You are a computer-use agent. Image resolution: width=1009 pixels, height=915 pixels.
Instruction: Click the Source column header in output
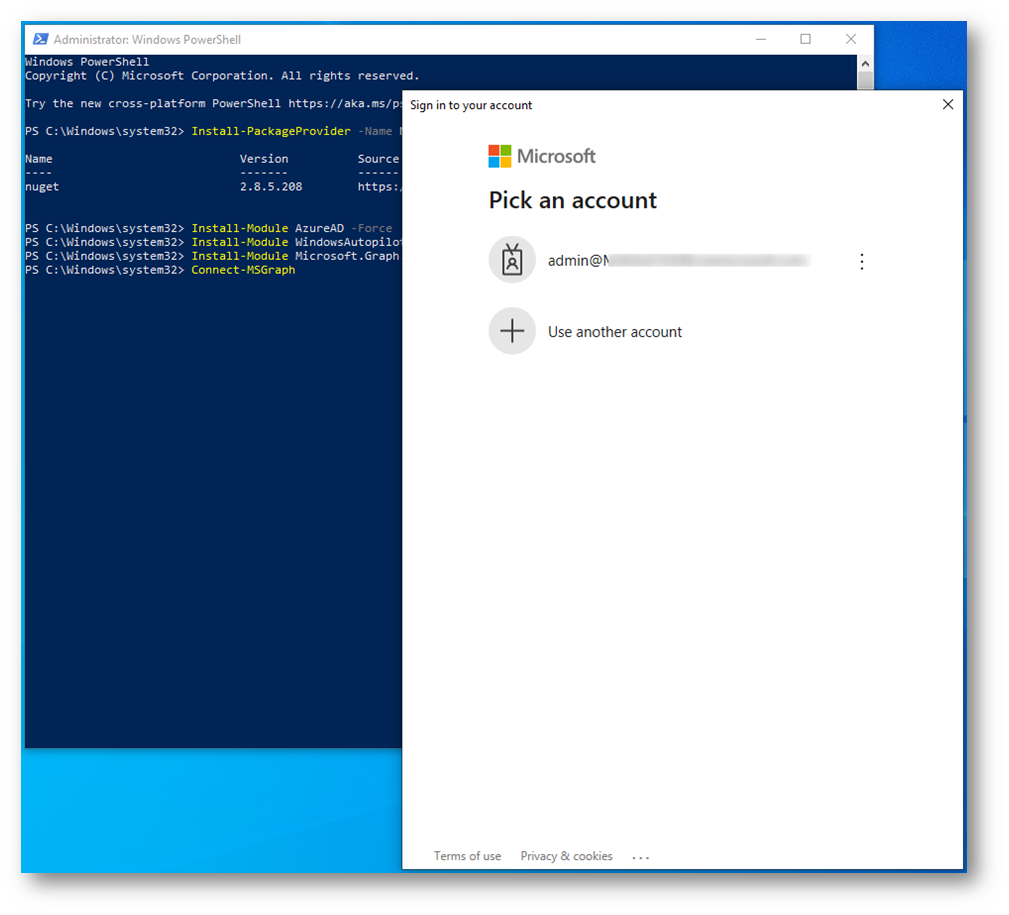coord(378,159)
